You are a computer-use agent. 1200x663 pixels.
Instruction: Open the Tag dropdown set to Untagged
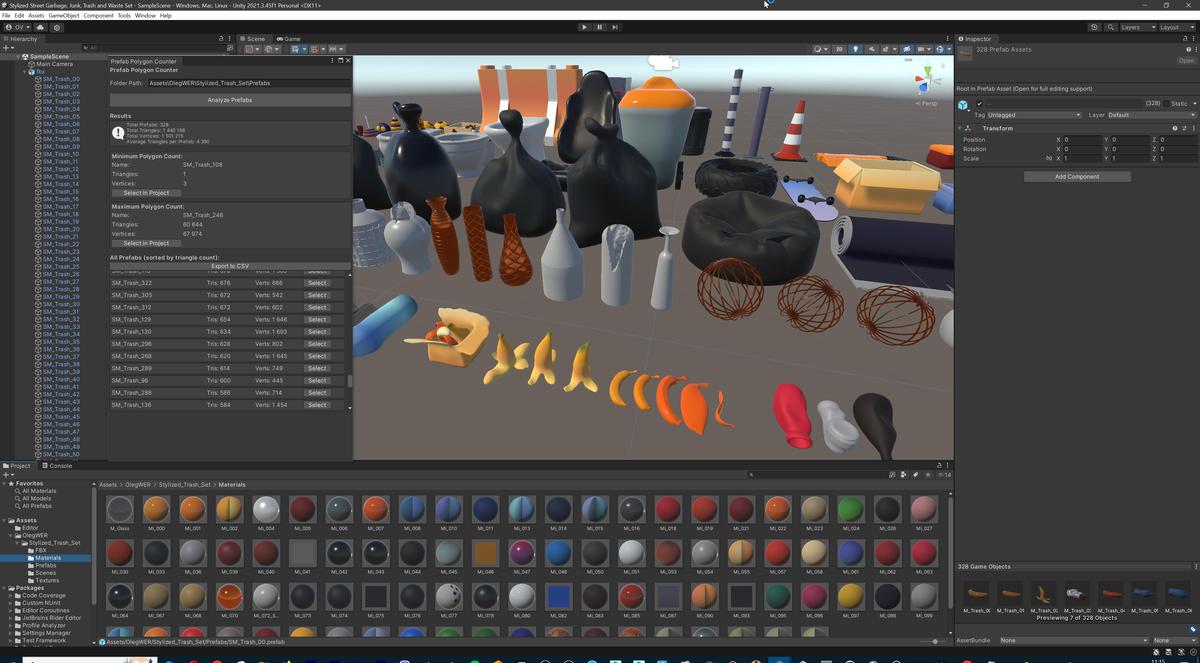1035,115
